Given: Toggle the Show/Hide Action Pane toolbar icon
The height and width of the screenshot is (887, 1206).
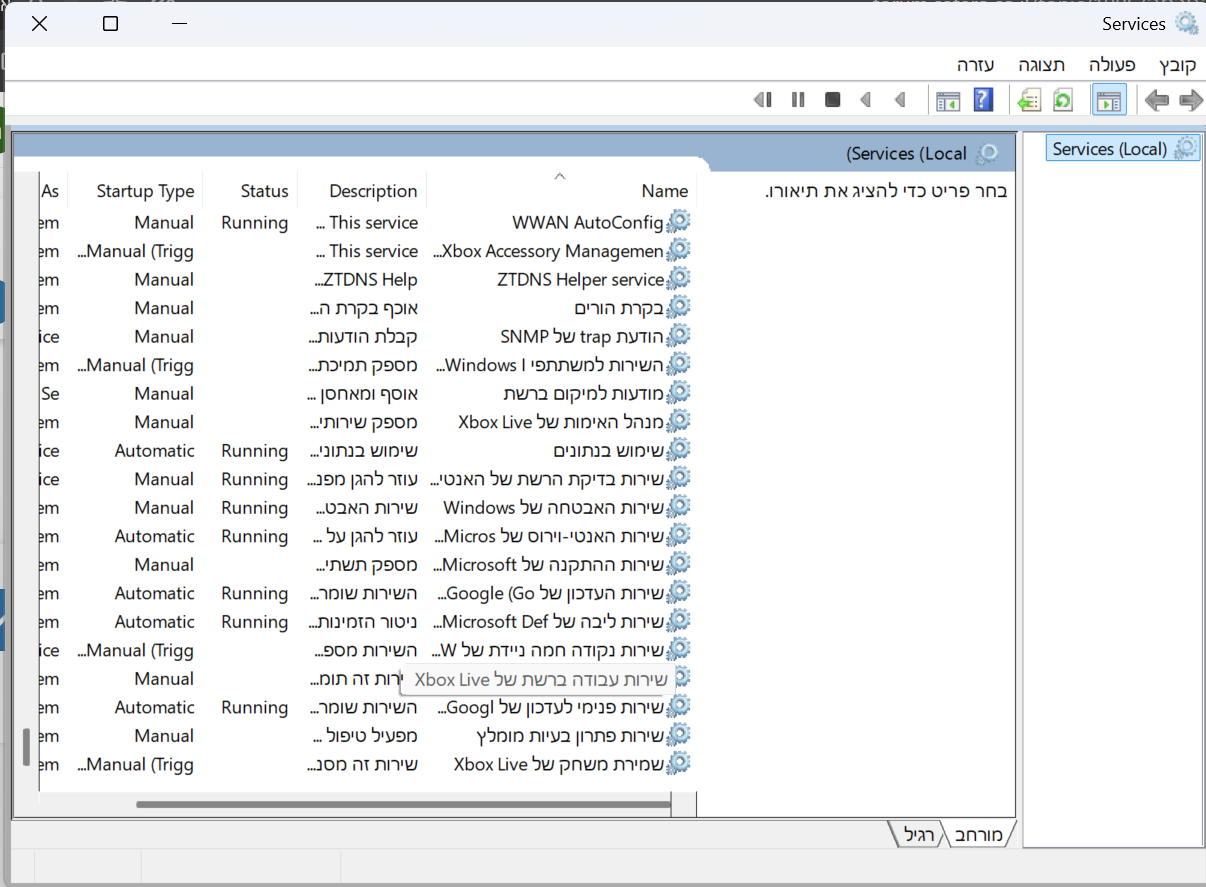Looking at the screenshot, I should coord(948,100).
